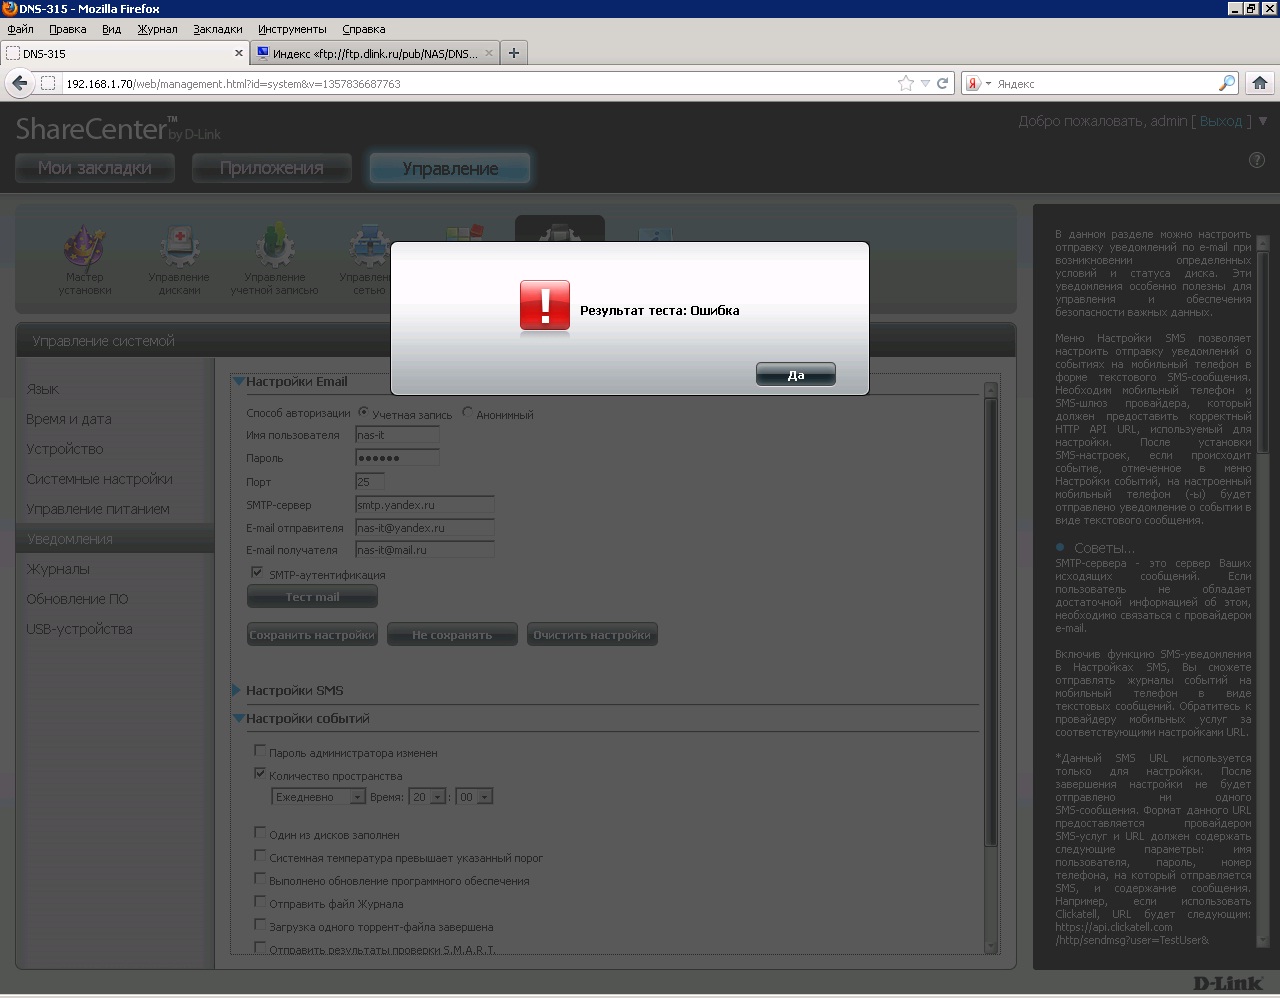This screenshot has height=998, width=1280.
Task: Click the red error exclamation icon
Action: tap(545, 305)
